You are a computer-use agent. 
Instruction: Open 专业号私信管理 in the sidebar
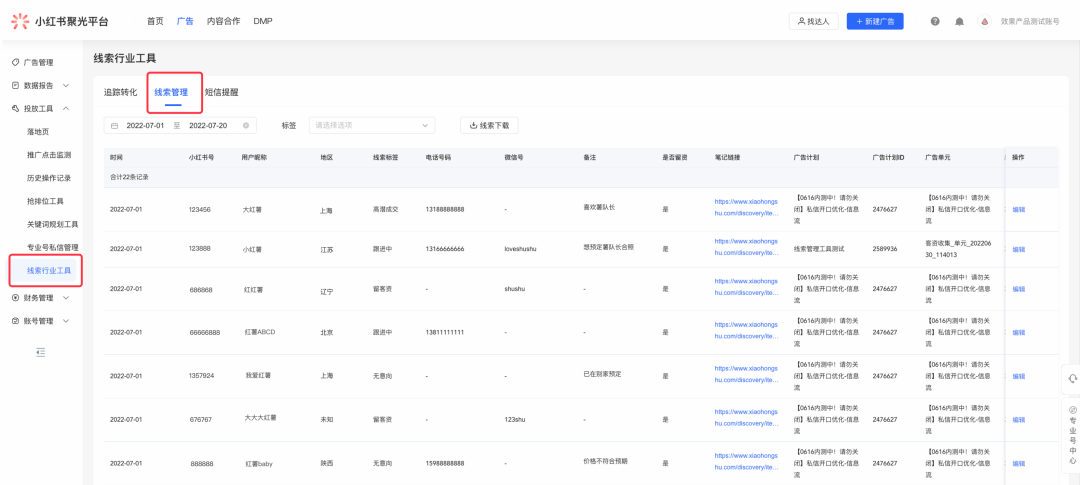pos(53,247)
